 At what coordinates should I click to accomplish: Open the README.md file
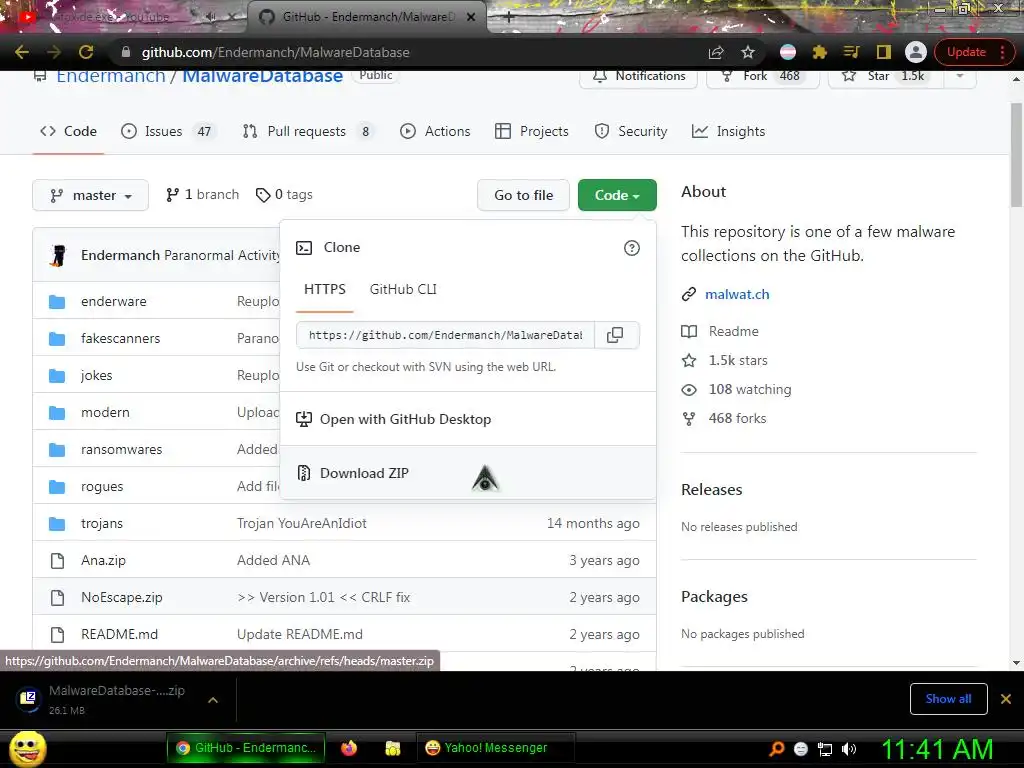click(x=120, y=634)
